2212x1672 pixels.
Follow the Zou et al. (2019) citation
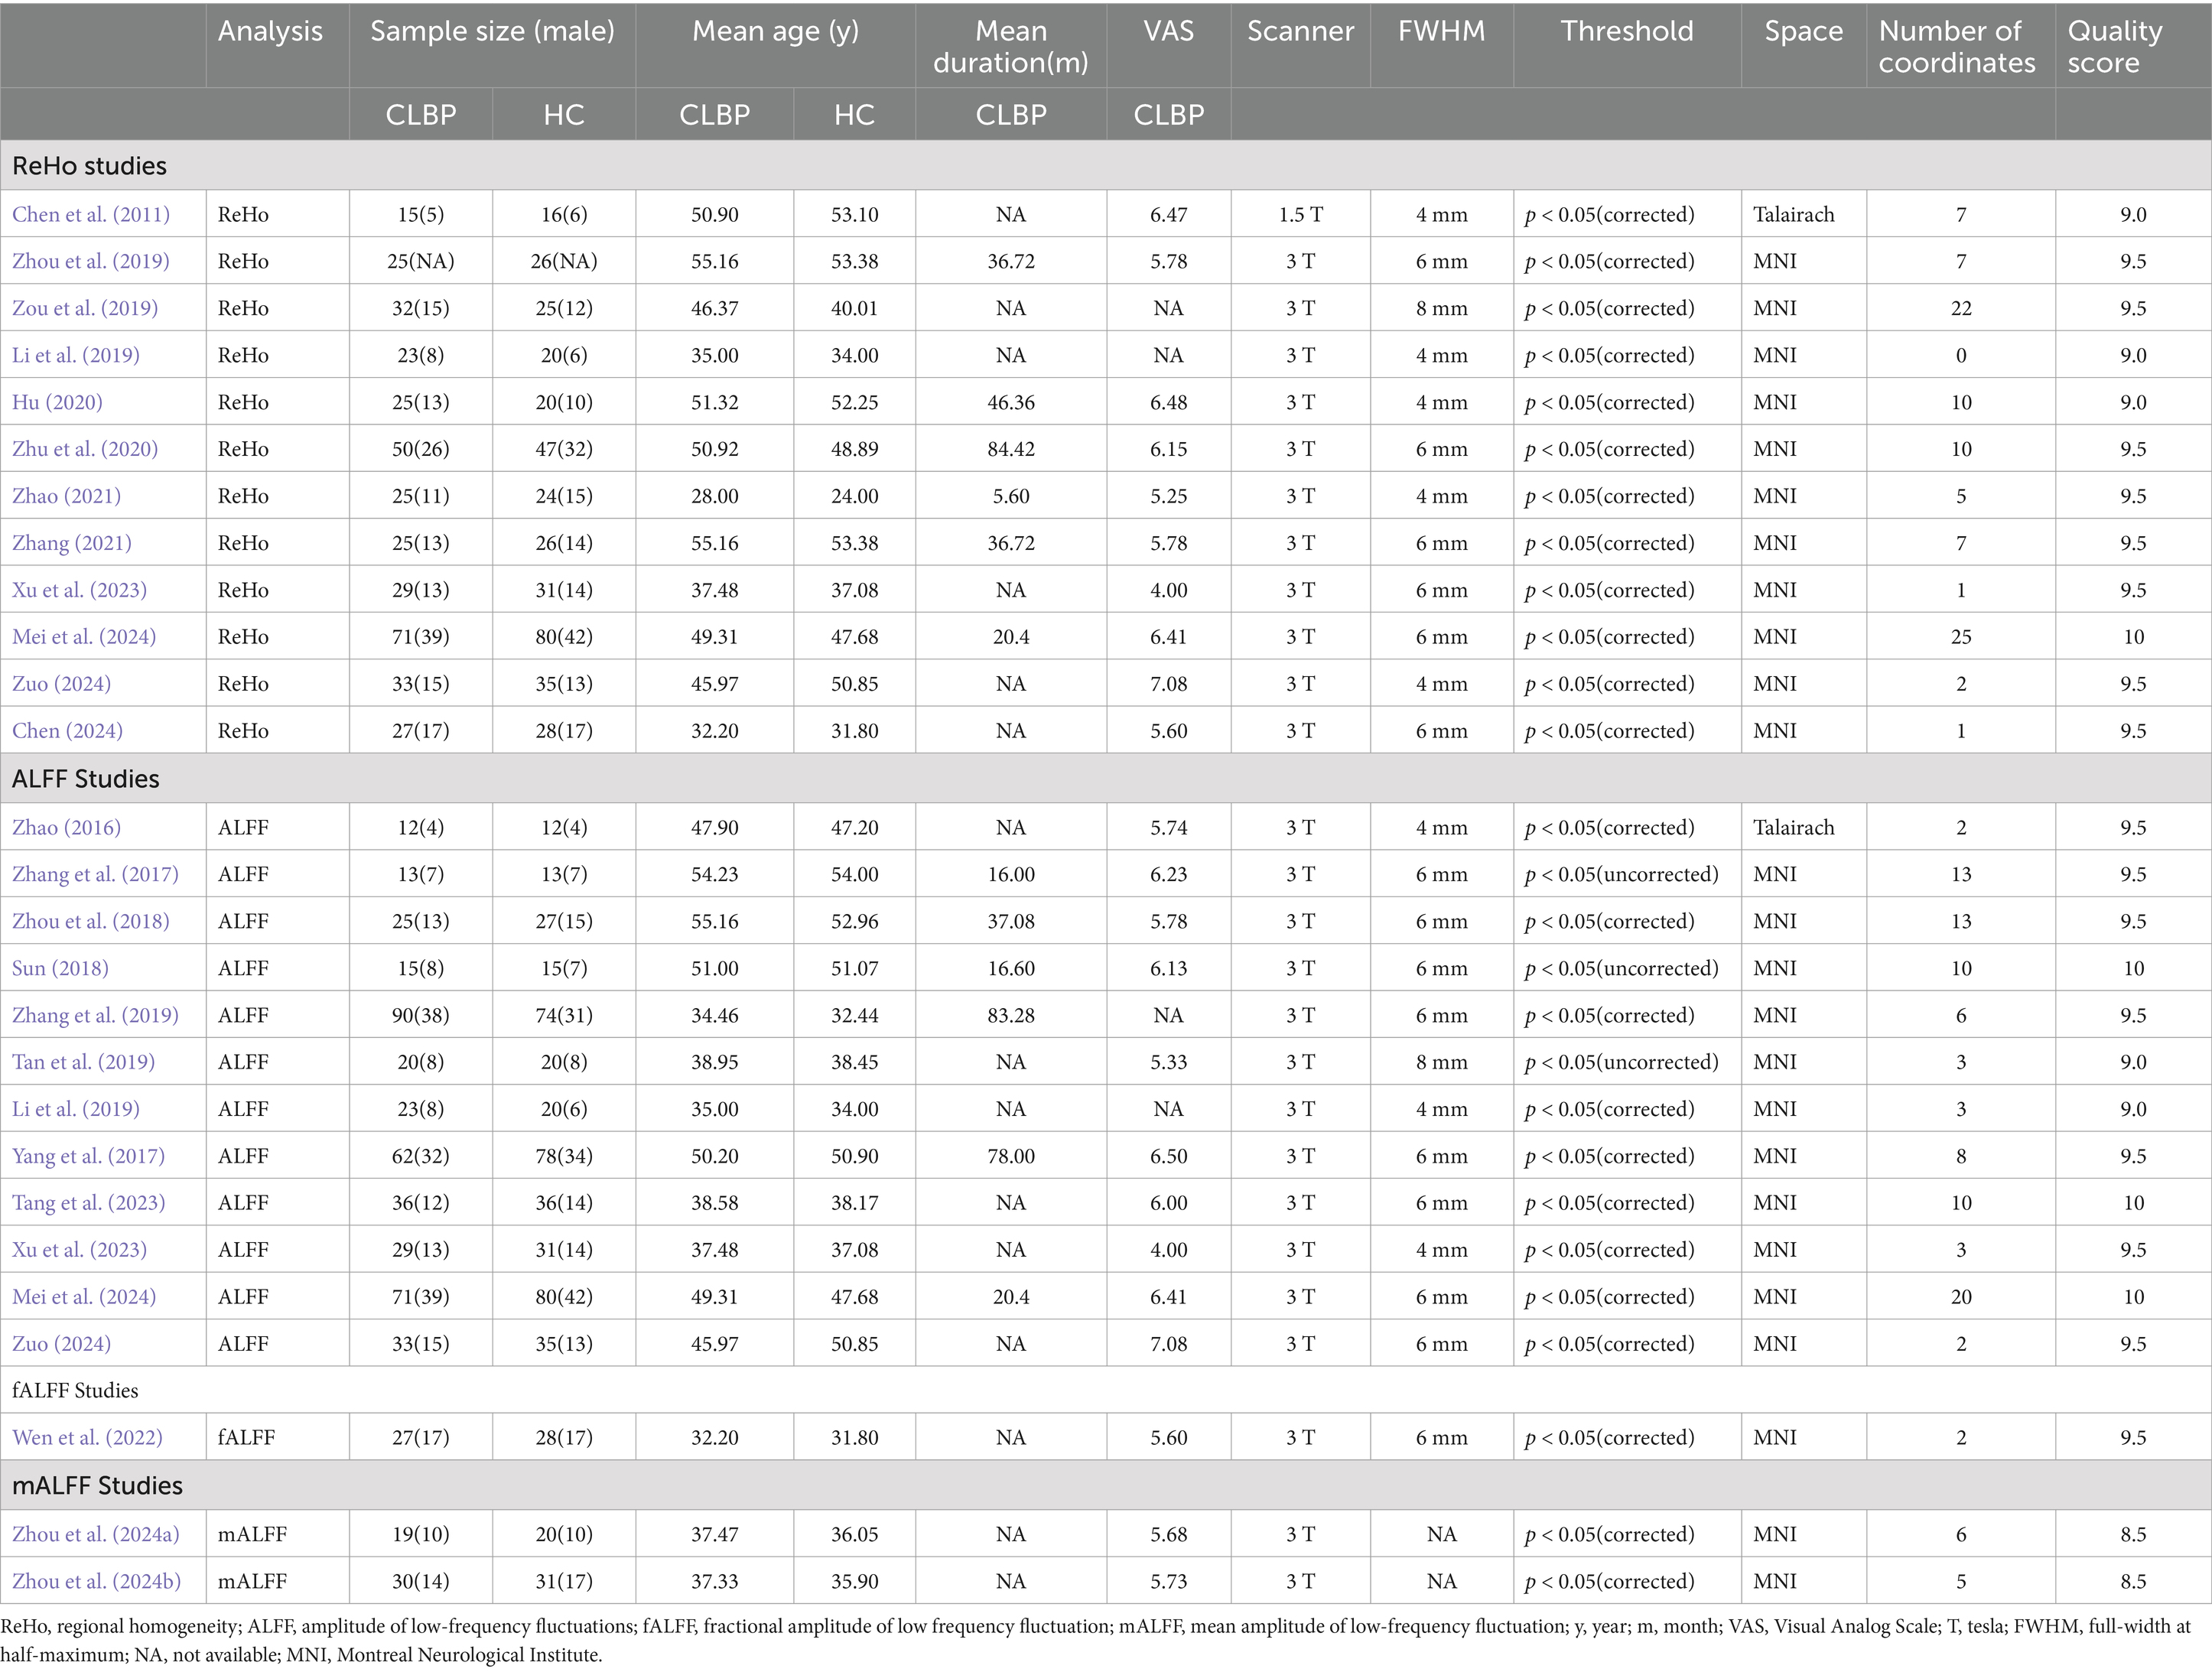[x=85, y=308]
